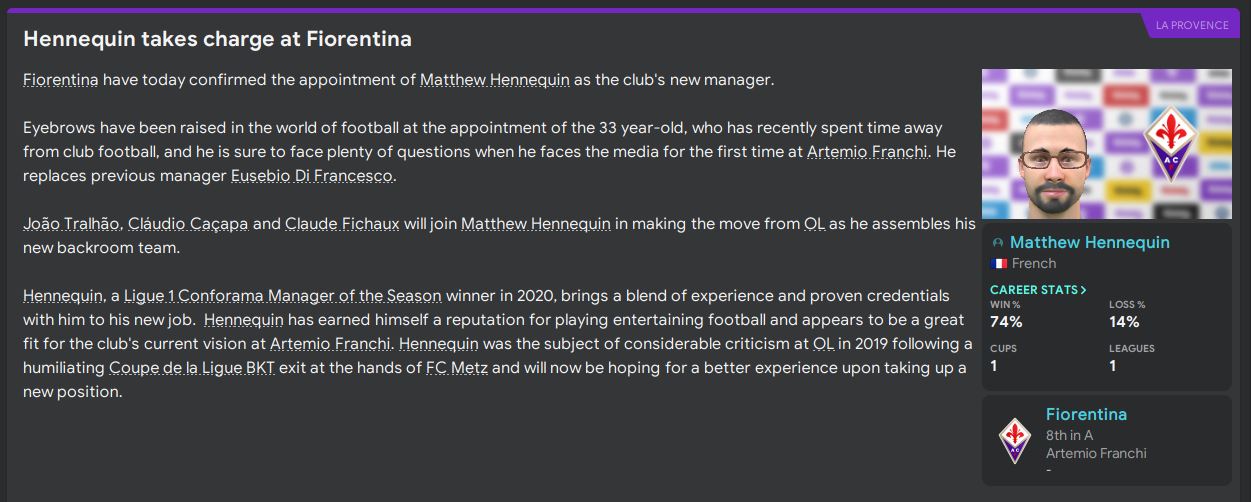This screenshot has height=502, width=1251.
Task: Open the FC Metz club link
Action: tap(457, 368)
